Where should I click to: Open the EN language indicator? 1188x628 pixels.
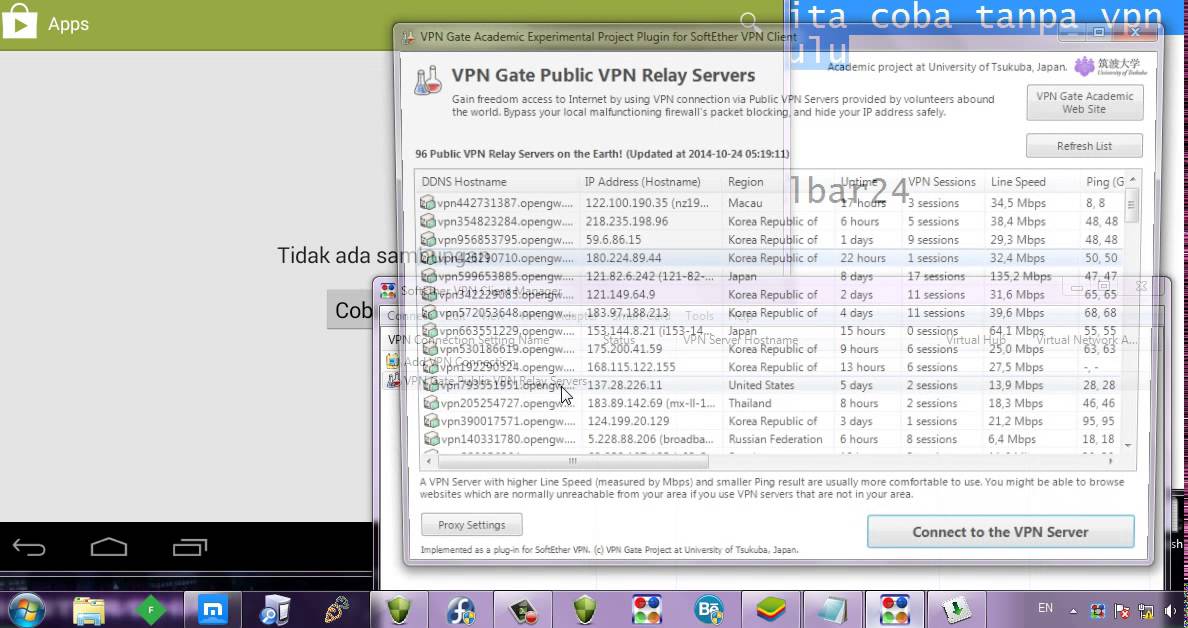[1045, 608]
